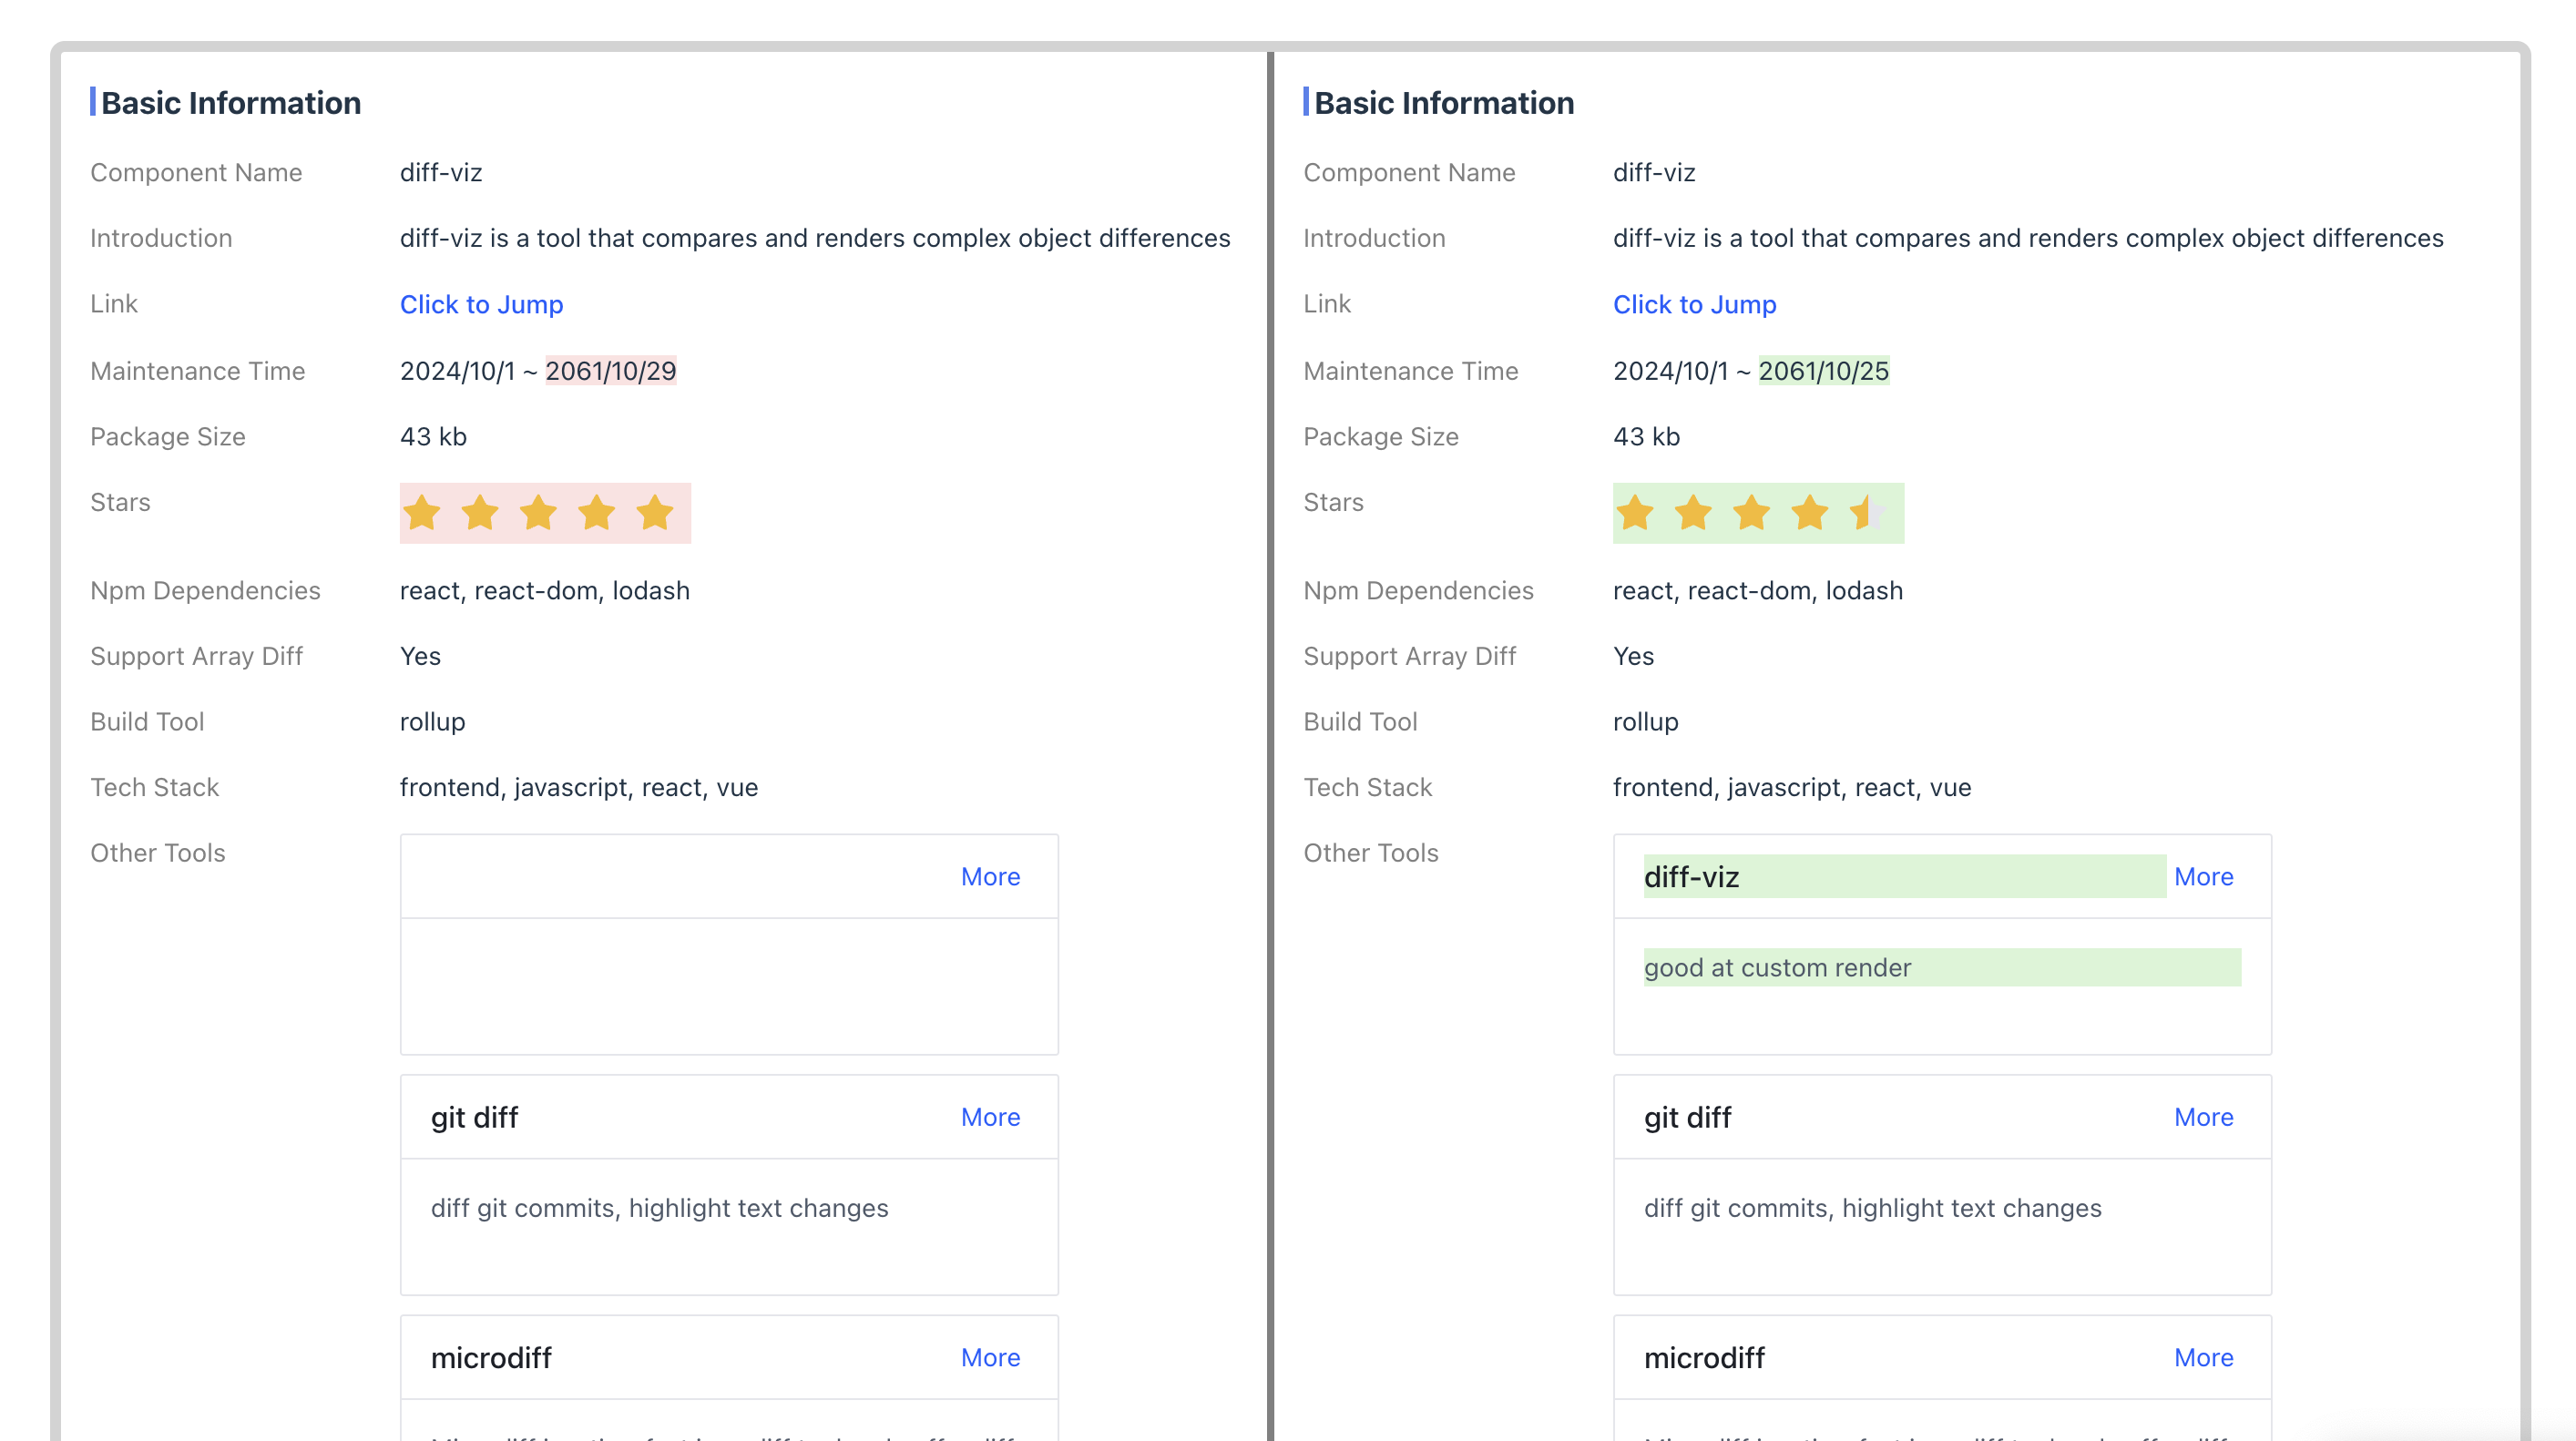
Task: Open Click to Jump link in left panel
Action: coord(481,304)
